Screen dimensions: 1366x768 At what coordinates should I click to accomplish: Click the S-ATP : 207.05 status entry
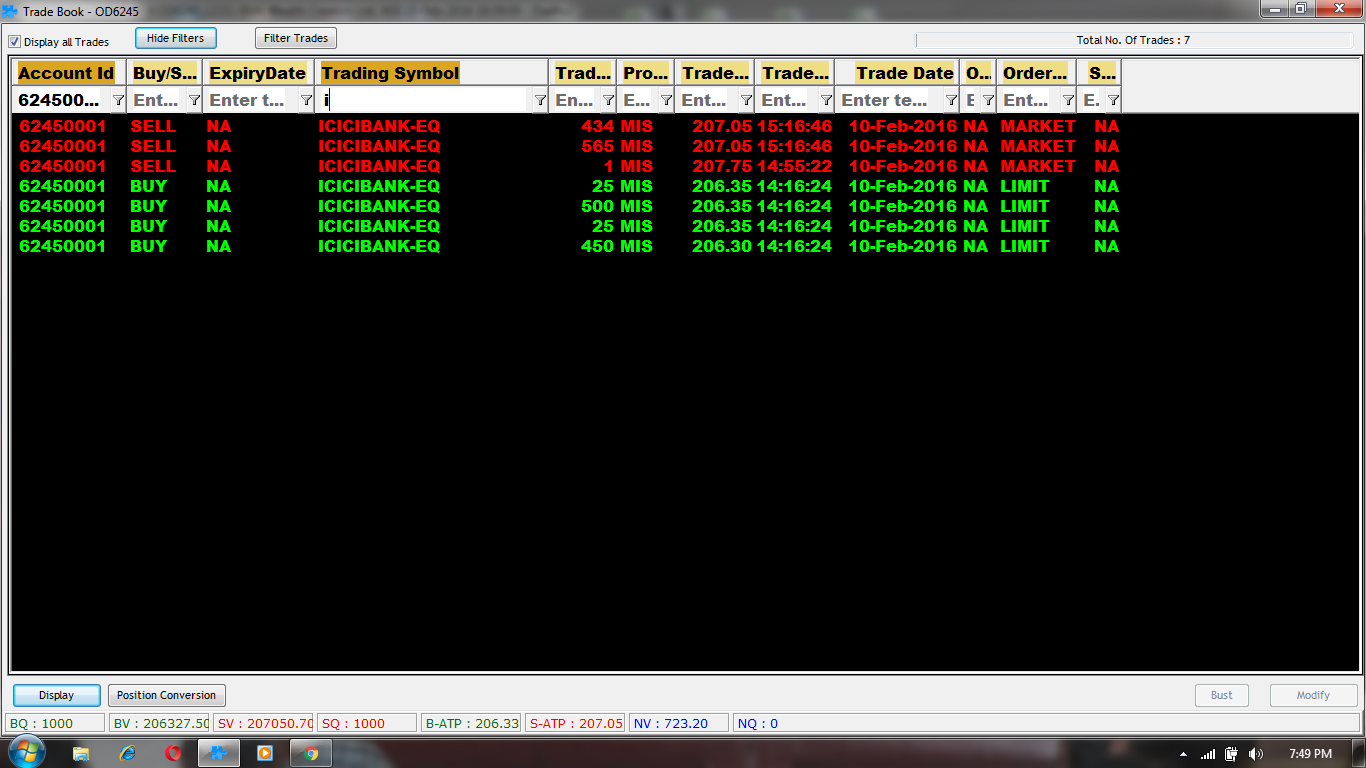point(576,723)
